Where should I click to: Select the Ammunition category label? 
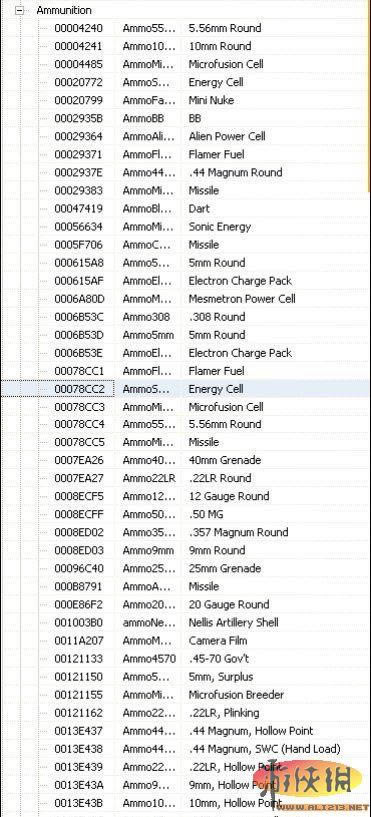pyautogui.click(x=64, y=10)
